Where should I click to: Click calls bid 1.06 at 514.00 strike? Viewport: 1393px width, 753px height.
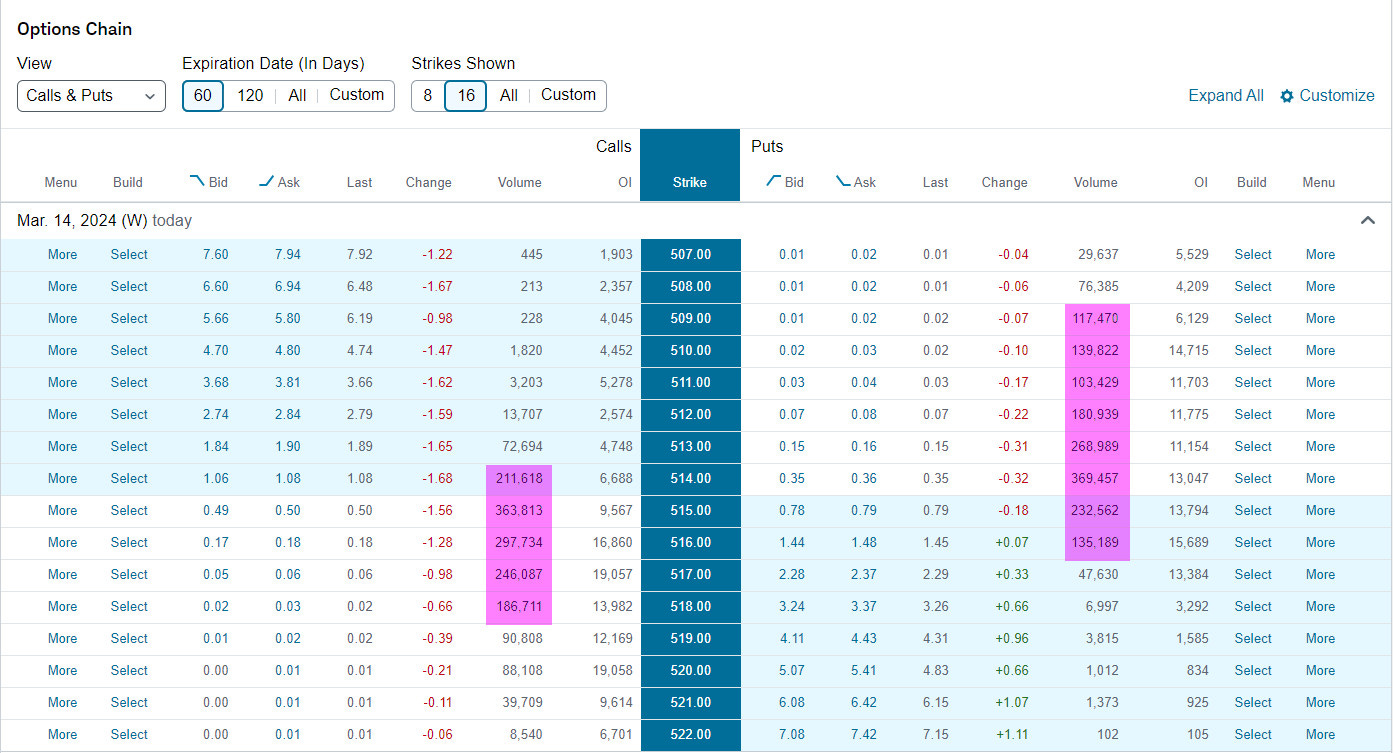tap(215, 479)
